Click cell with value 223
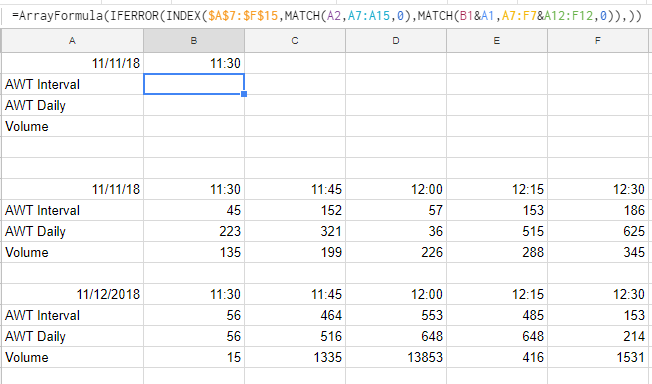This screenshot has width=652, height=384. click(x=194, y=231)
